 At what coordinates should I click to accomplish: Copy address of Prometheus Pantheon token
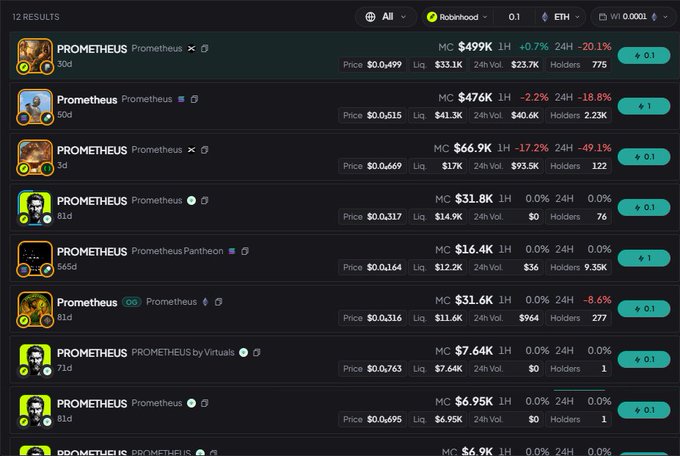(x=245, y=251)
